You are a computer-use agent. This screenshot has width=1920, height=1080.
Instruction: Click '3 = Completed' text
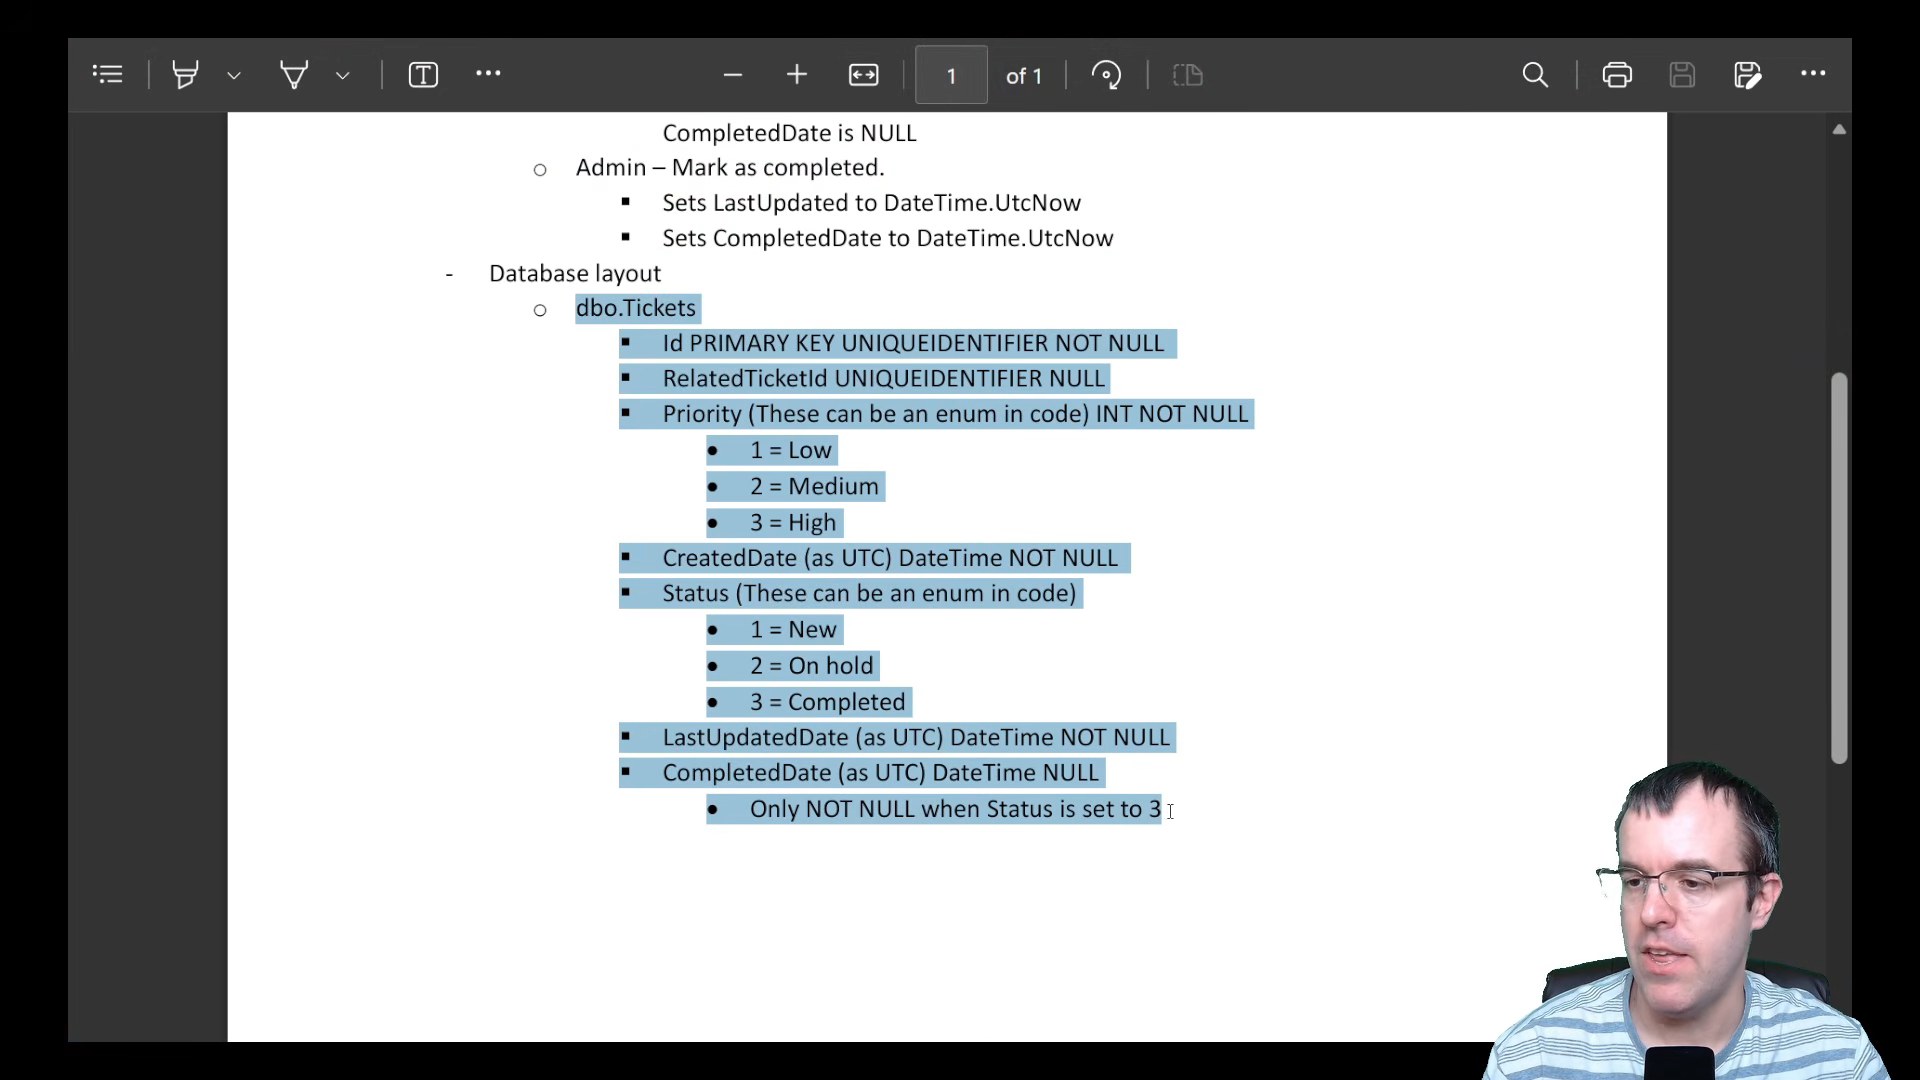coord(827,702)
